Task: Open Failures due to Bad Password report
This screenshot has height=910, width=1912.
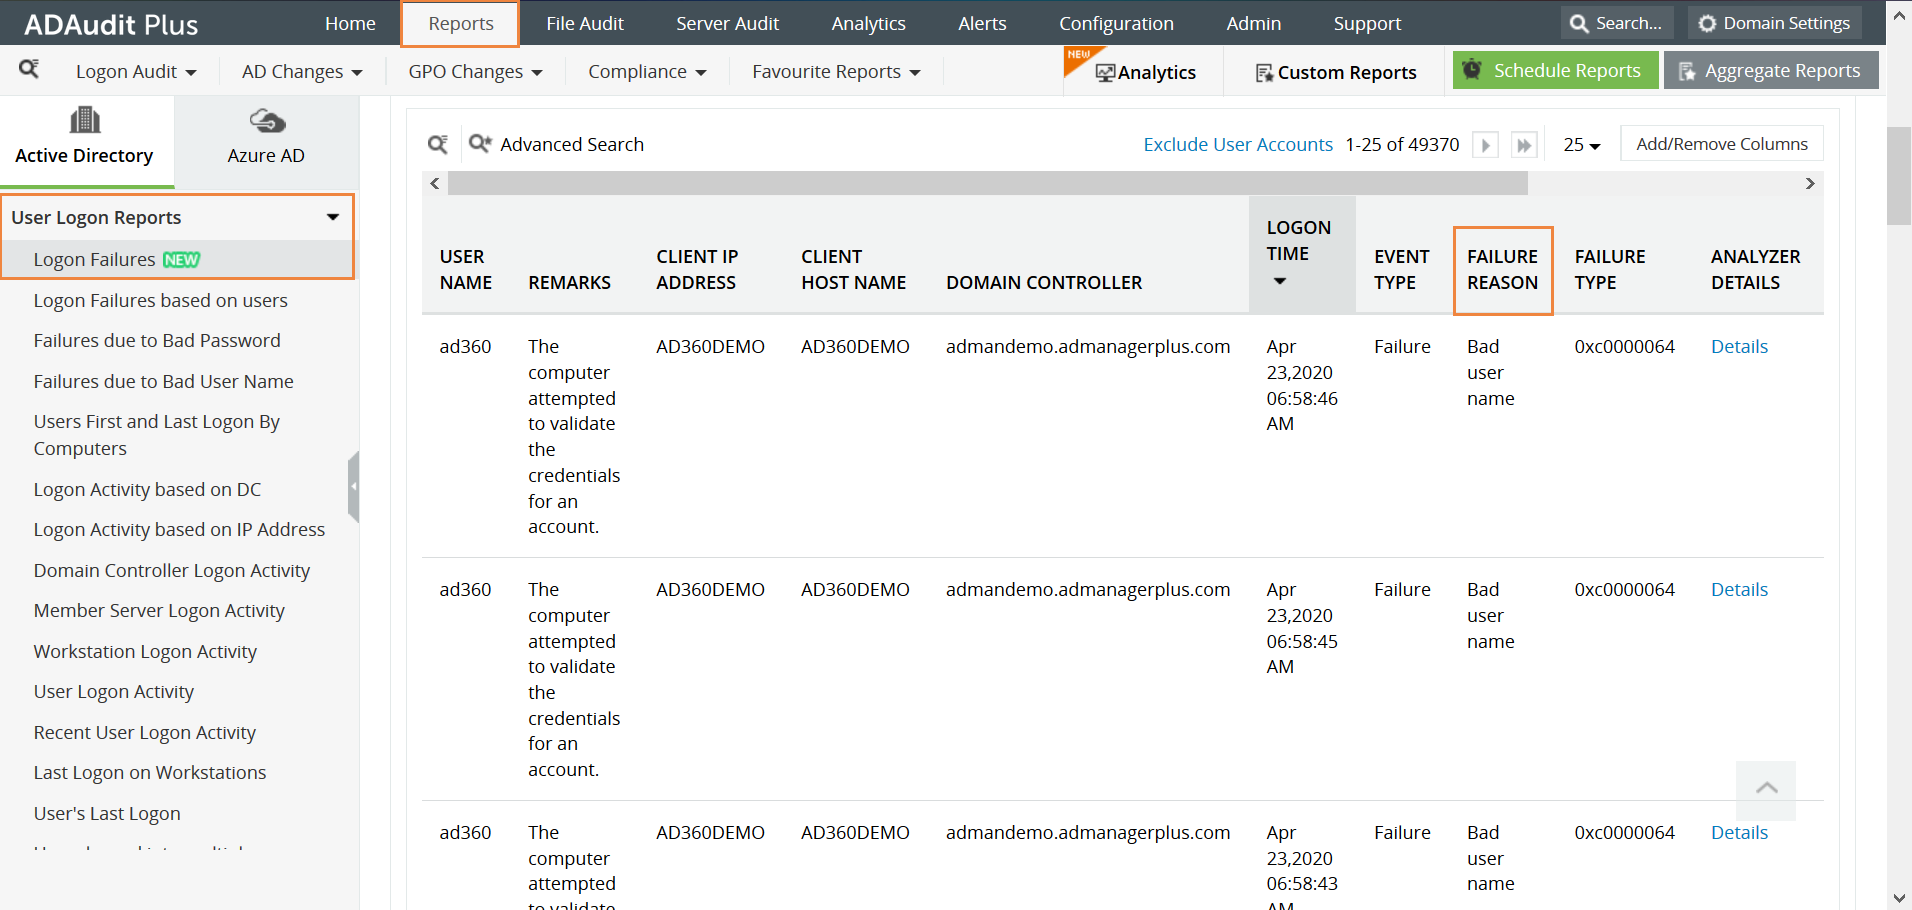Action: tap(157, 341)
